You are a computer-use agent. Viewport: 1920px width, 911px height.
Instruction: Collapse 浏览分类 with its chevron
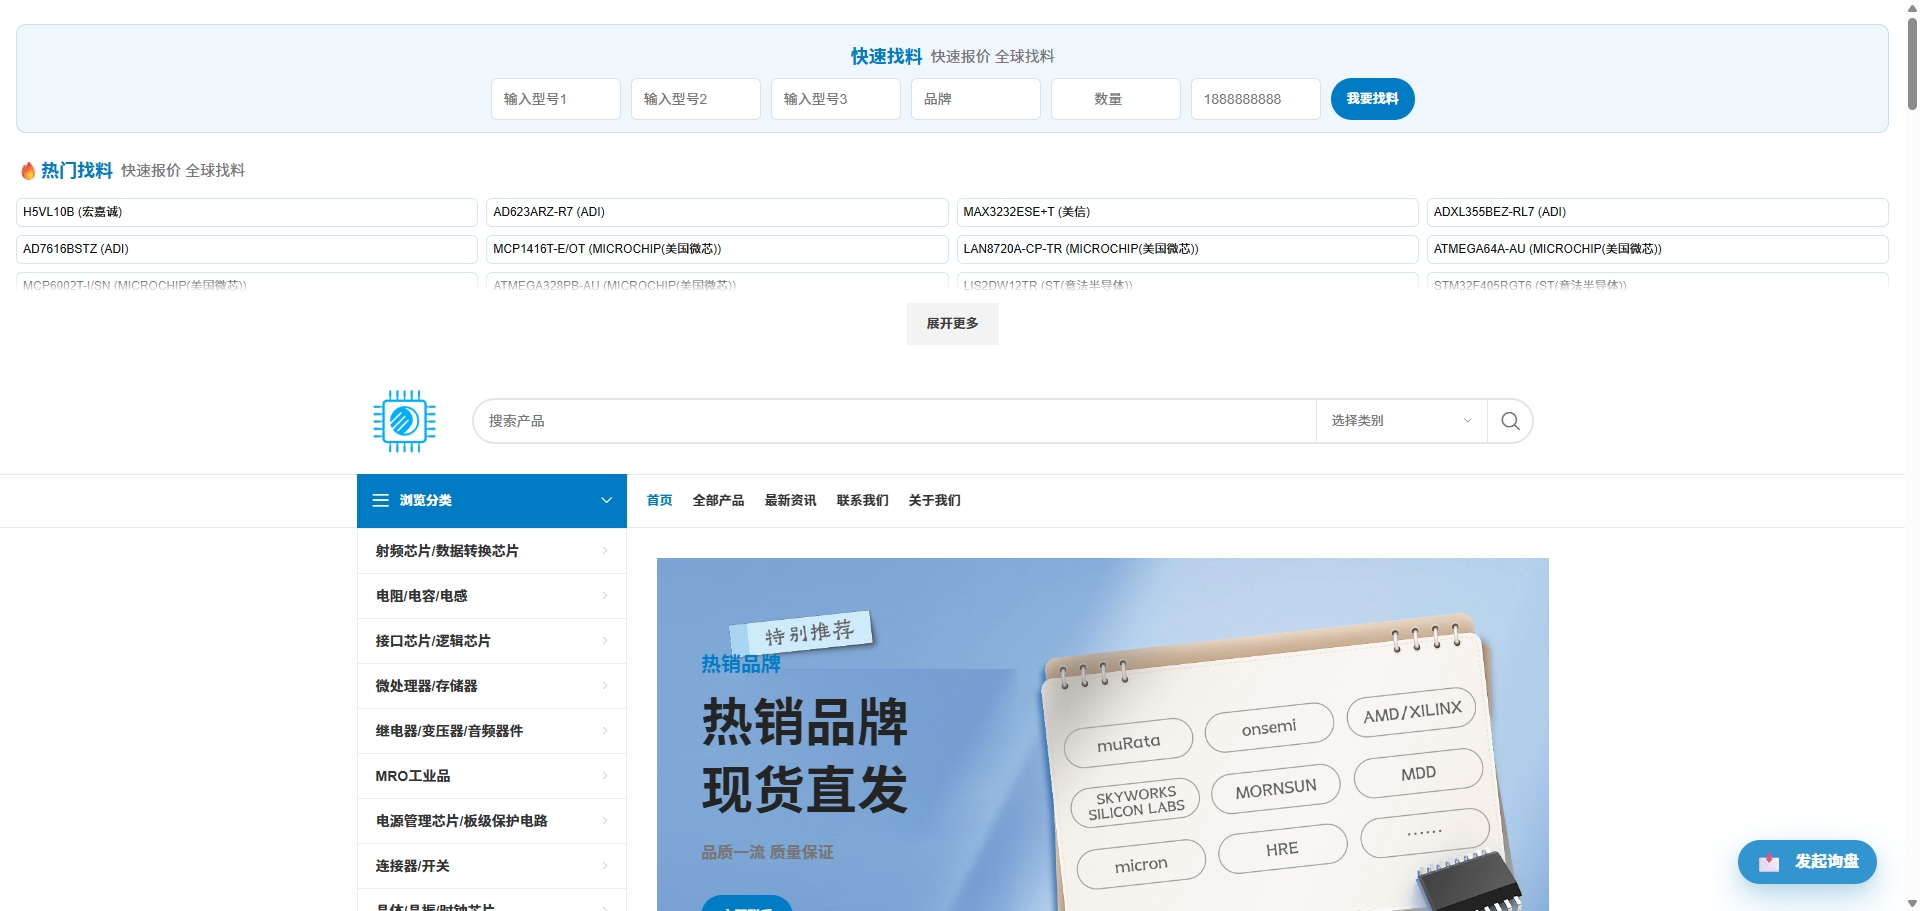[606, 500]
